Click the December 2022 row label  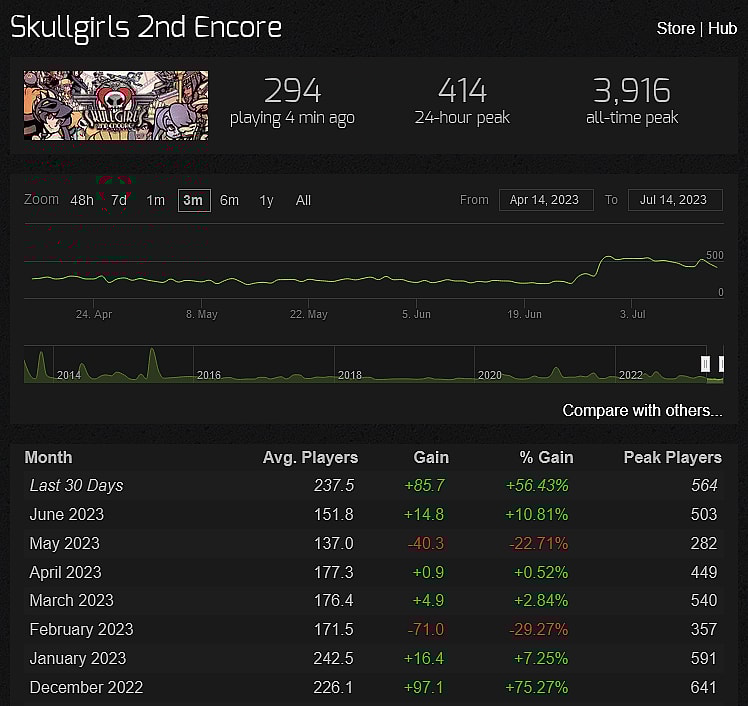click(86, 687)
